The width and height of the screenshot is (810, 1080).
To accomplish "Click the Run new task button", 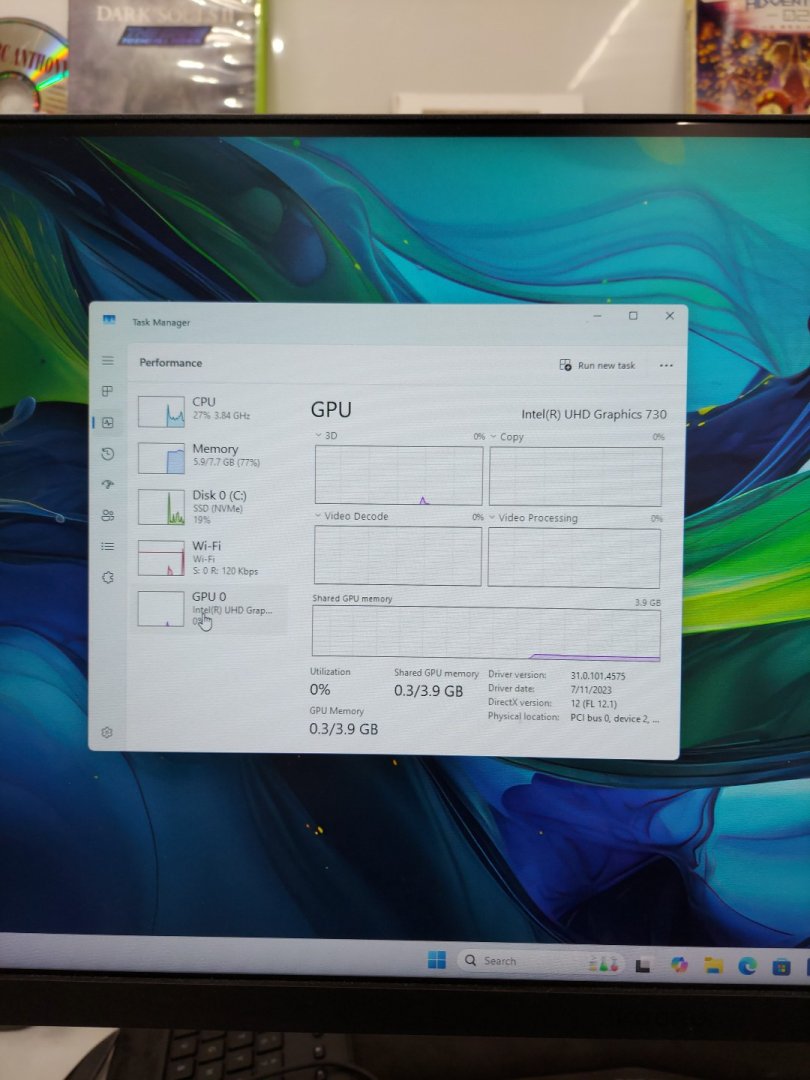I will [x=597, y=365].
